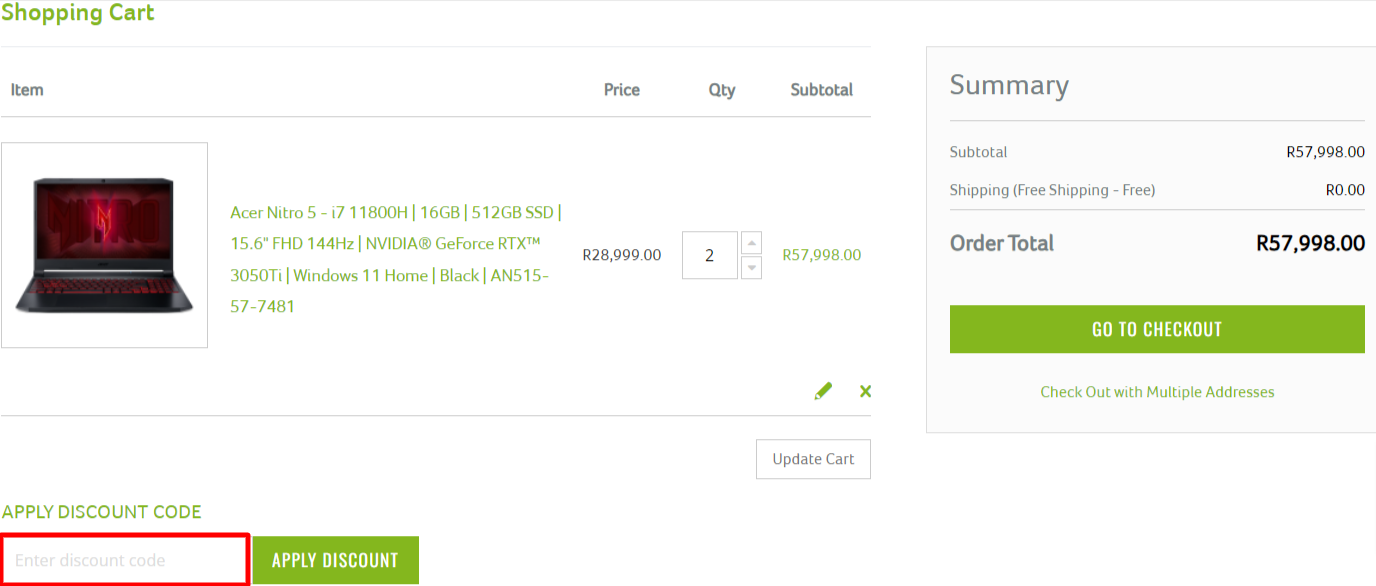Image resolution: width=1376 pixels, height=586 pixels.
Task: Select the quantity input box
Action: coord(709,255)
